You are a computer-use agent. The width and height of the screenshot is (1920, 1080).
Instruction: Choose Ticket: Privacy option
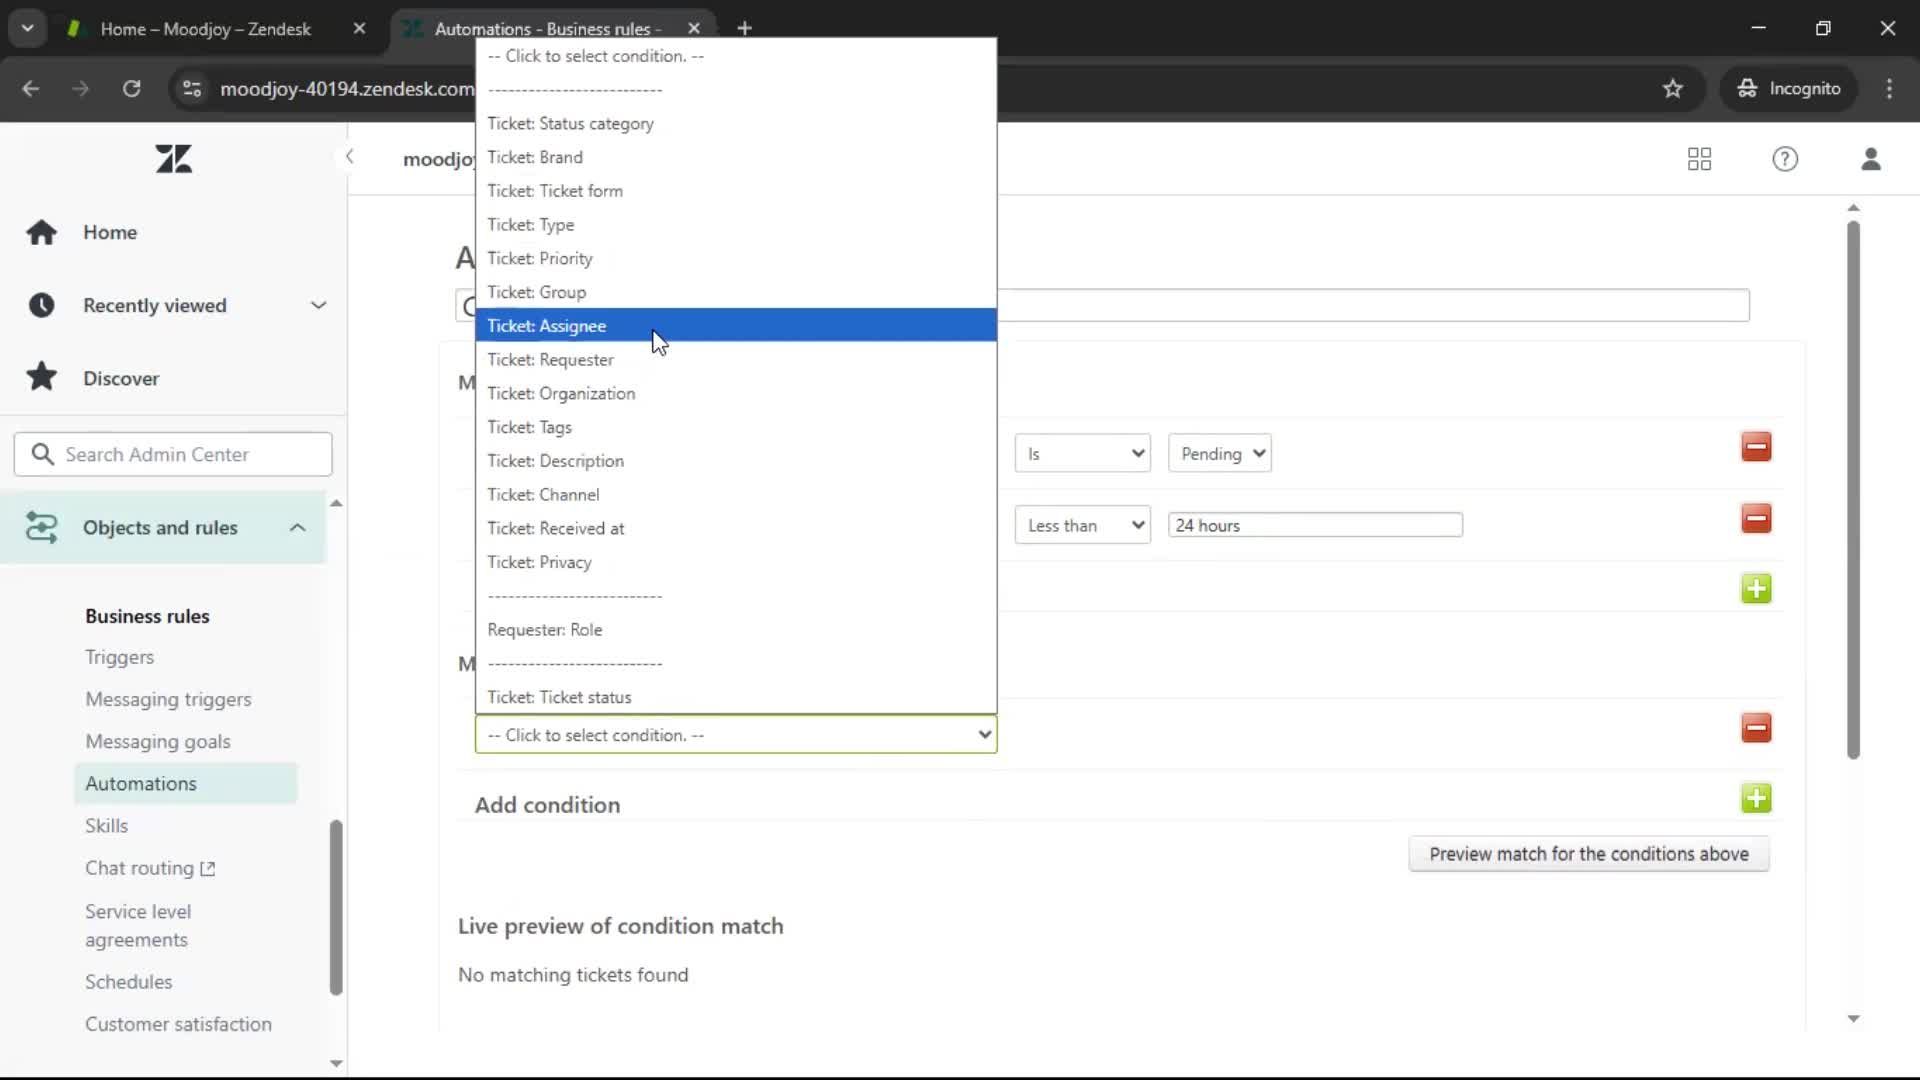736,562
